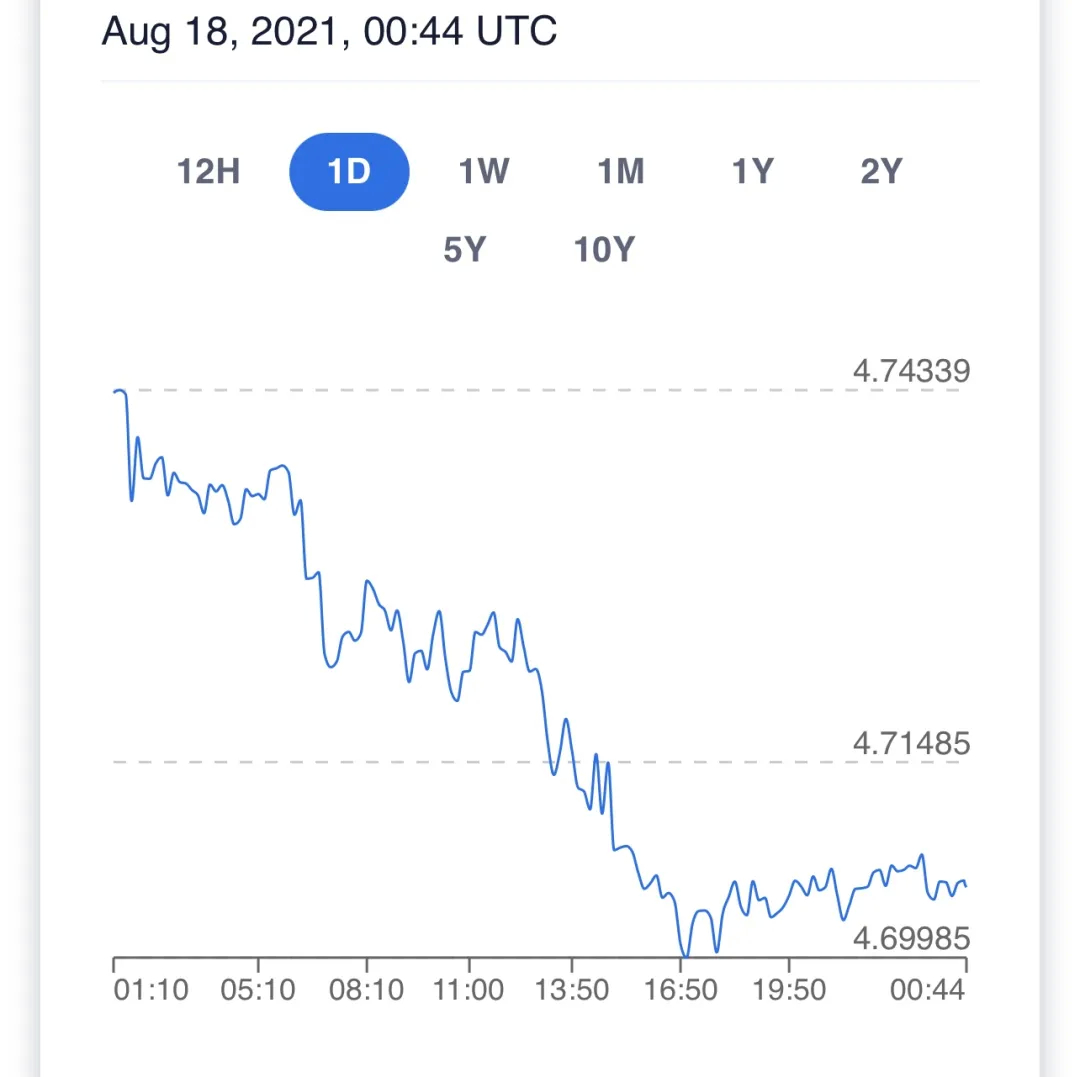Switch chart to 1Y range
This screenshot has height=1077, width=1080.
pyautogui.click(x=753, y=171)
